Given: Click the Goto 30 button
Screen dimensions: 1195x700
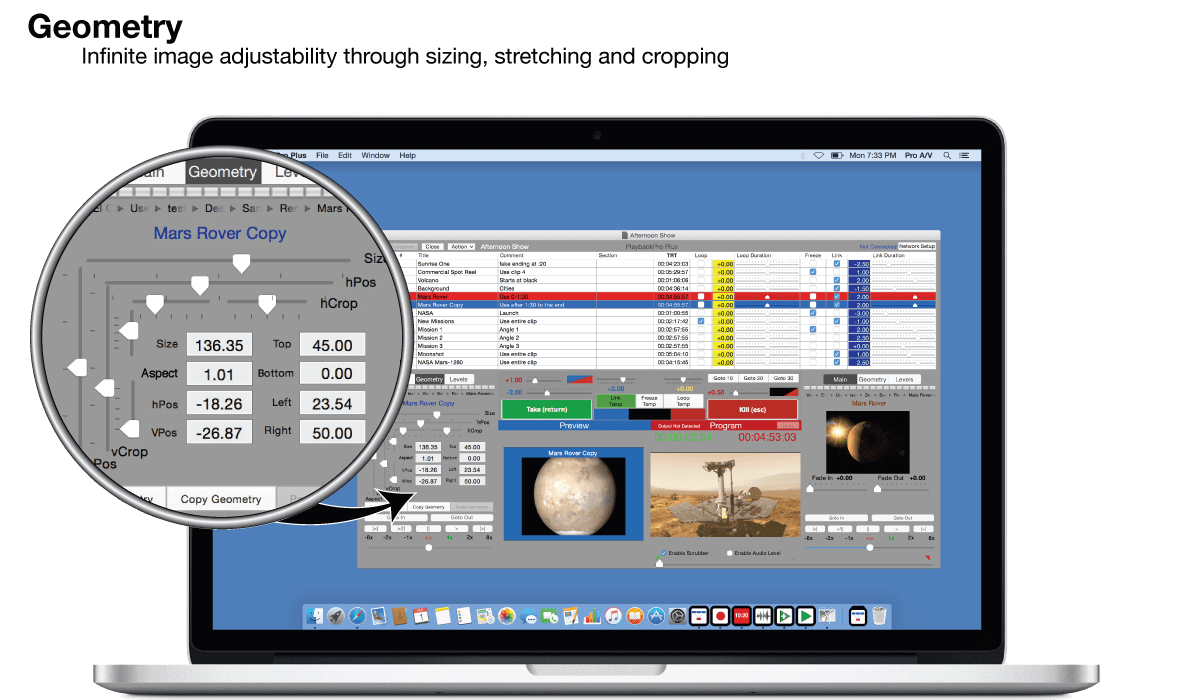Looking at the screenshot, I should [783, 378].
